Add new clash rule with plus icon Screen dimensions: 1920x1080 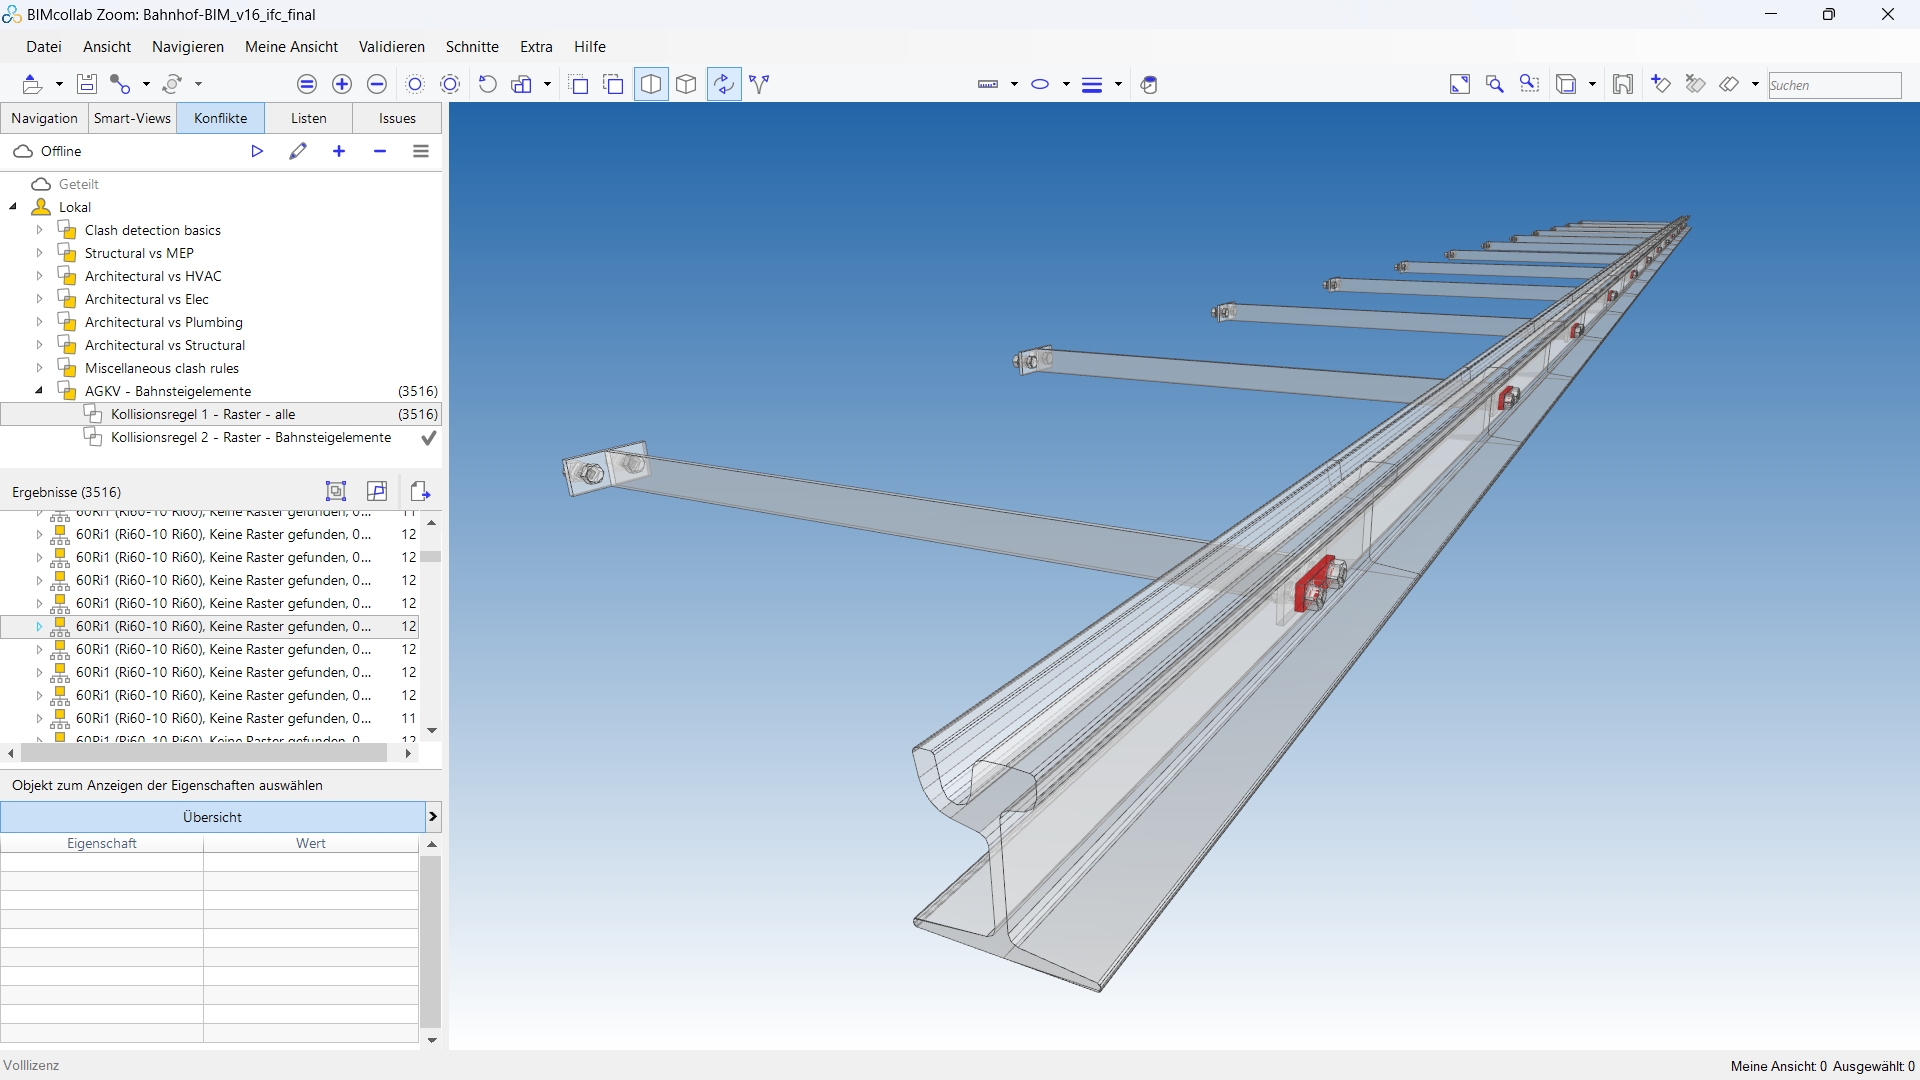339,151
